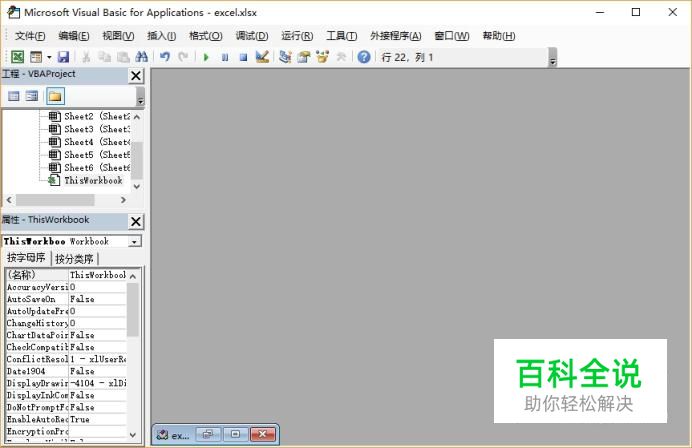
Task: Click the ConflictResolution property value
Action: (98, 359)
